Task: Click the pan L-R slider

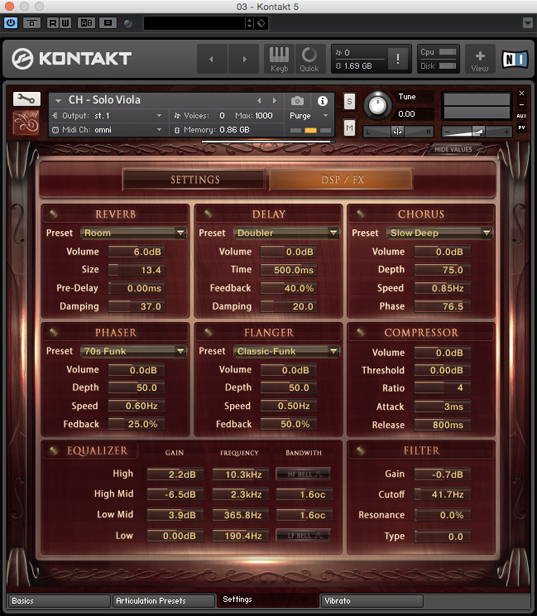Action: [x=398, y=132]
